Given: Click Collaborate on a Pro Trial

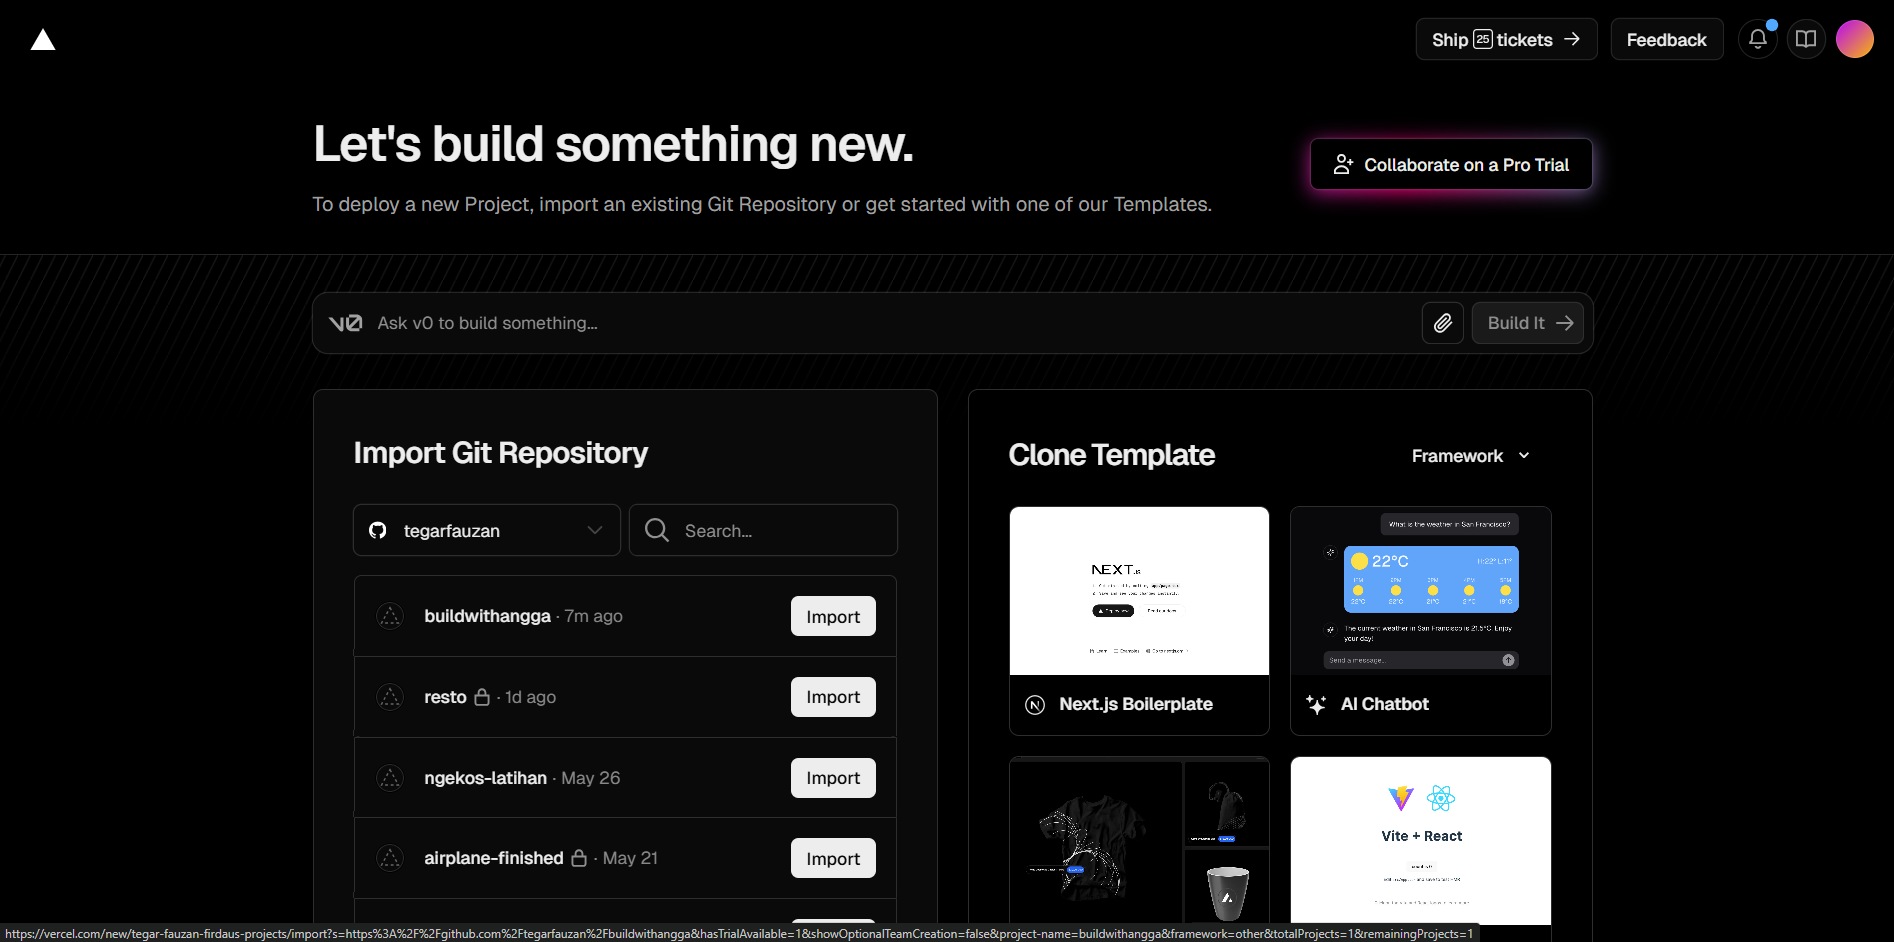Looking at the screenshot, I should [1451, 164].
